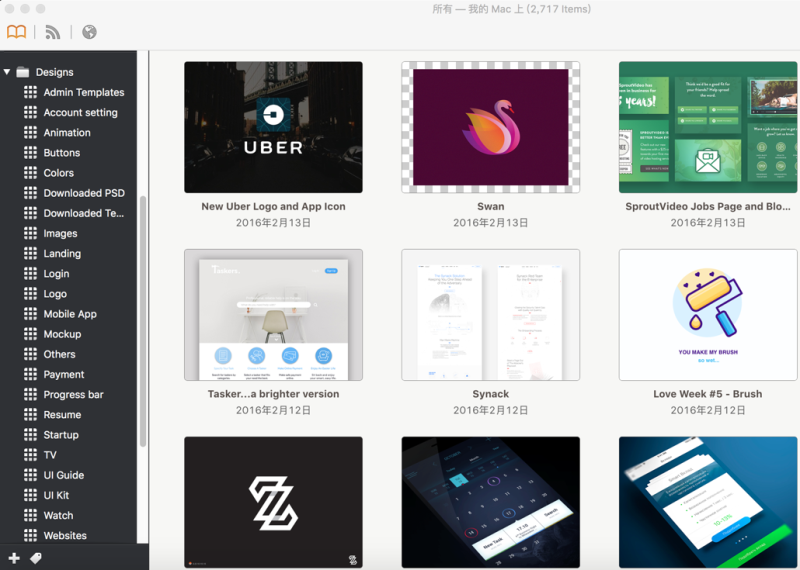Add a new collection with plus icon
The height and width of the screenshot is (570, 800).
click(x=14, y=558)
